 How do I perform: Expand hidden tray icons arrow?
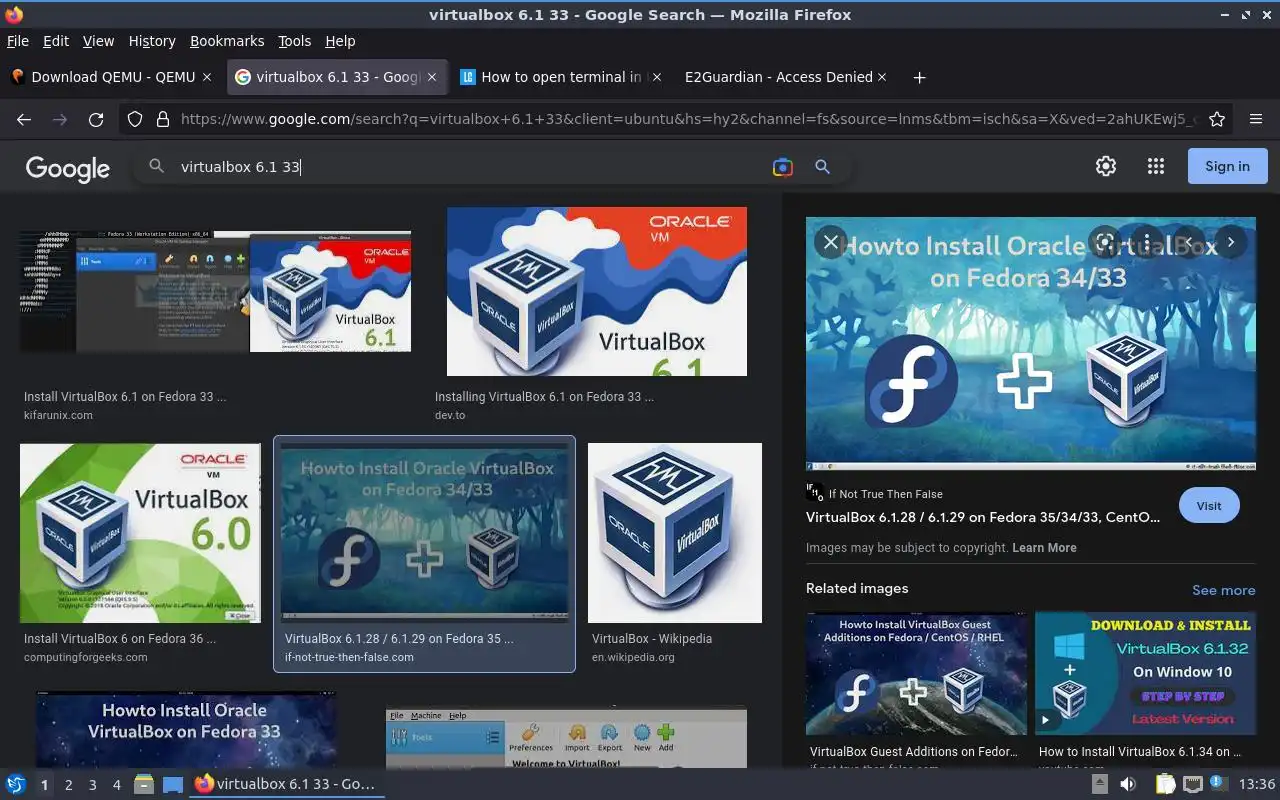point(1099,784)
